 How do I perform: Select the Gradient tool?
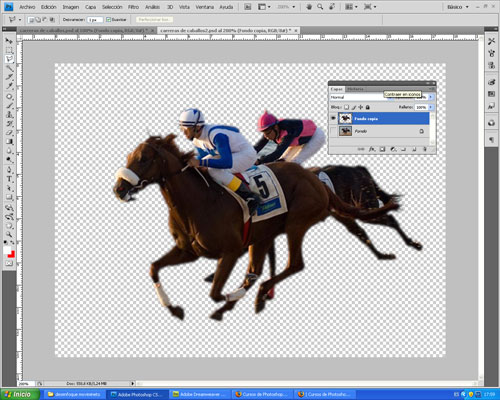pyautogui.click(x=9, y=141)
